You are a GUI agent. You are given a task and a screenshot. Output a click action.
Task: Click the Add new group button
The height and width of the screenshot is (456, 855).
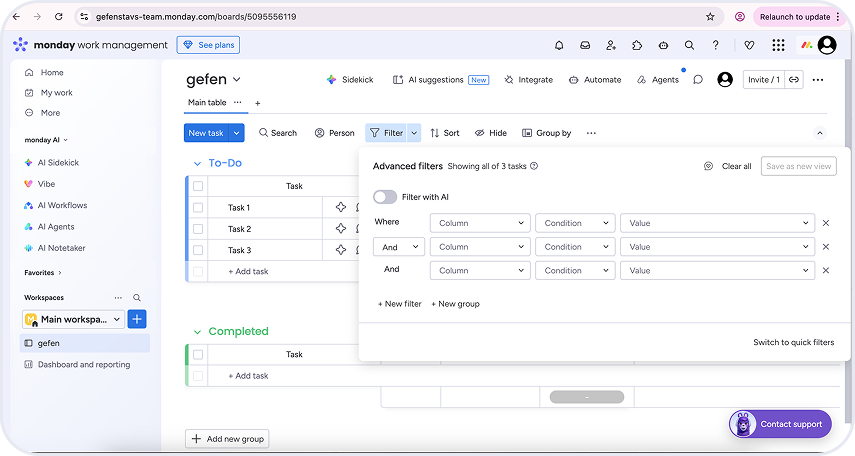pyautogui.click(x=227, y=439)
